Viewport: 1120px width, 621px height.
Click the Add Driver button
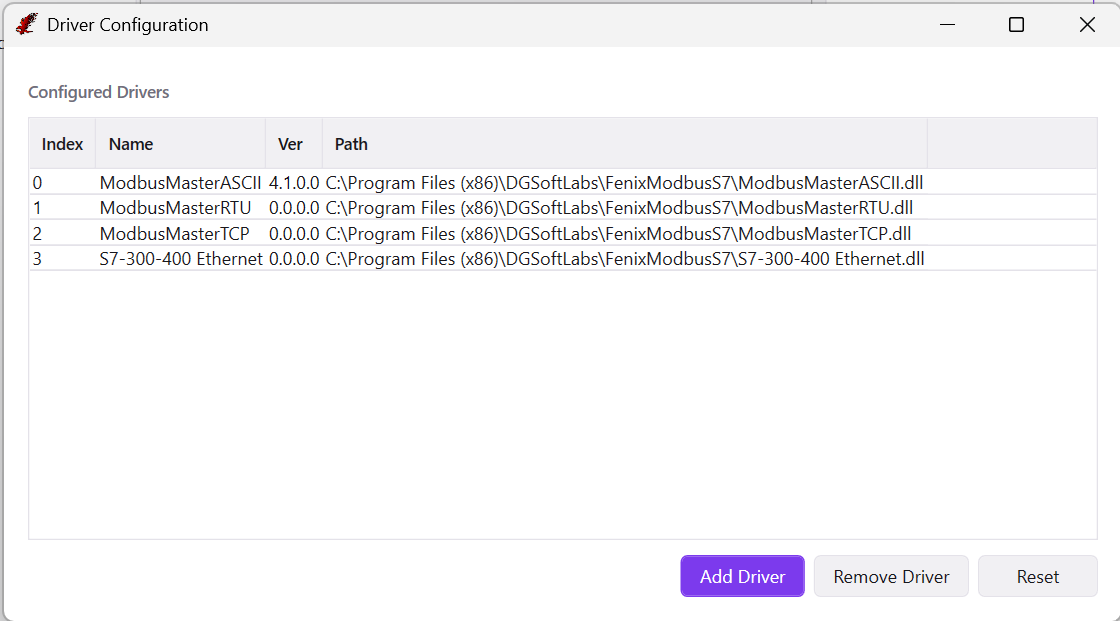point(742,576)
